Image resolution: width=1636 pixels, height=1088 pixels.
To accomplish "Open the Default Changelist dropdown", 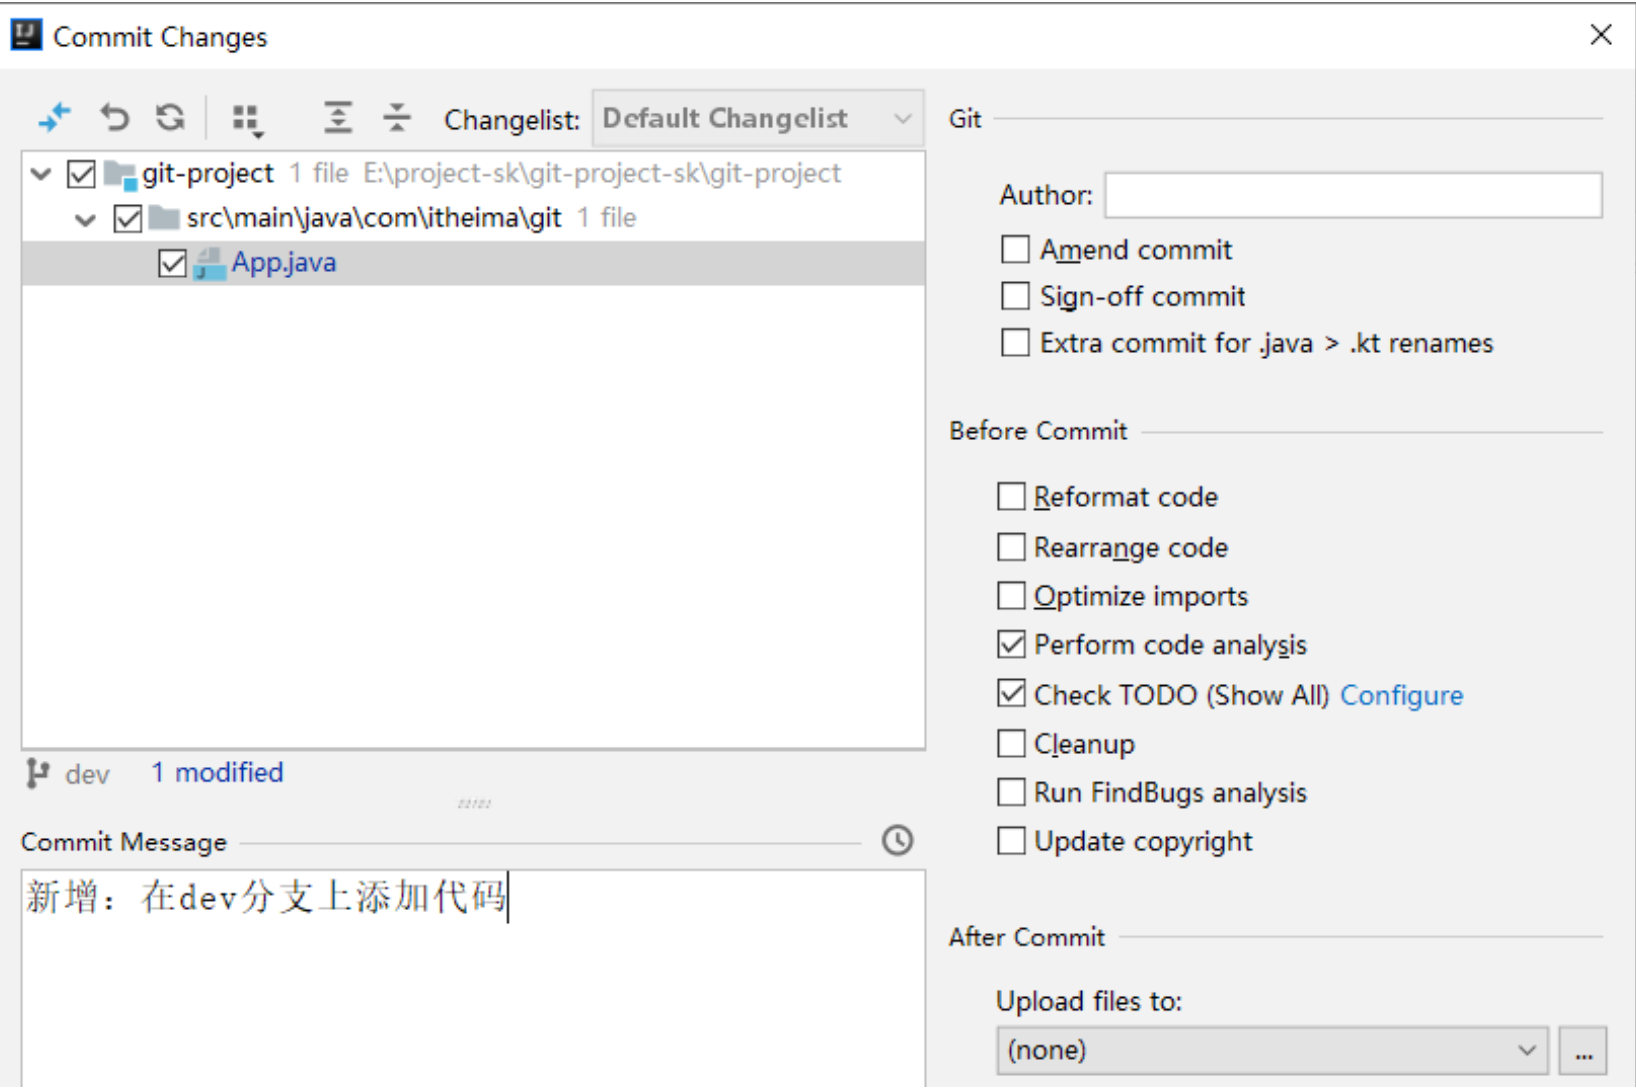I will [757, 119].
